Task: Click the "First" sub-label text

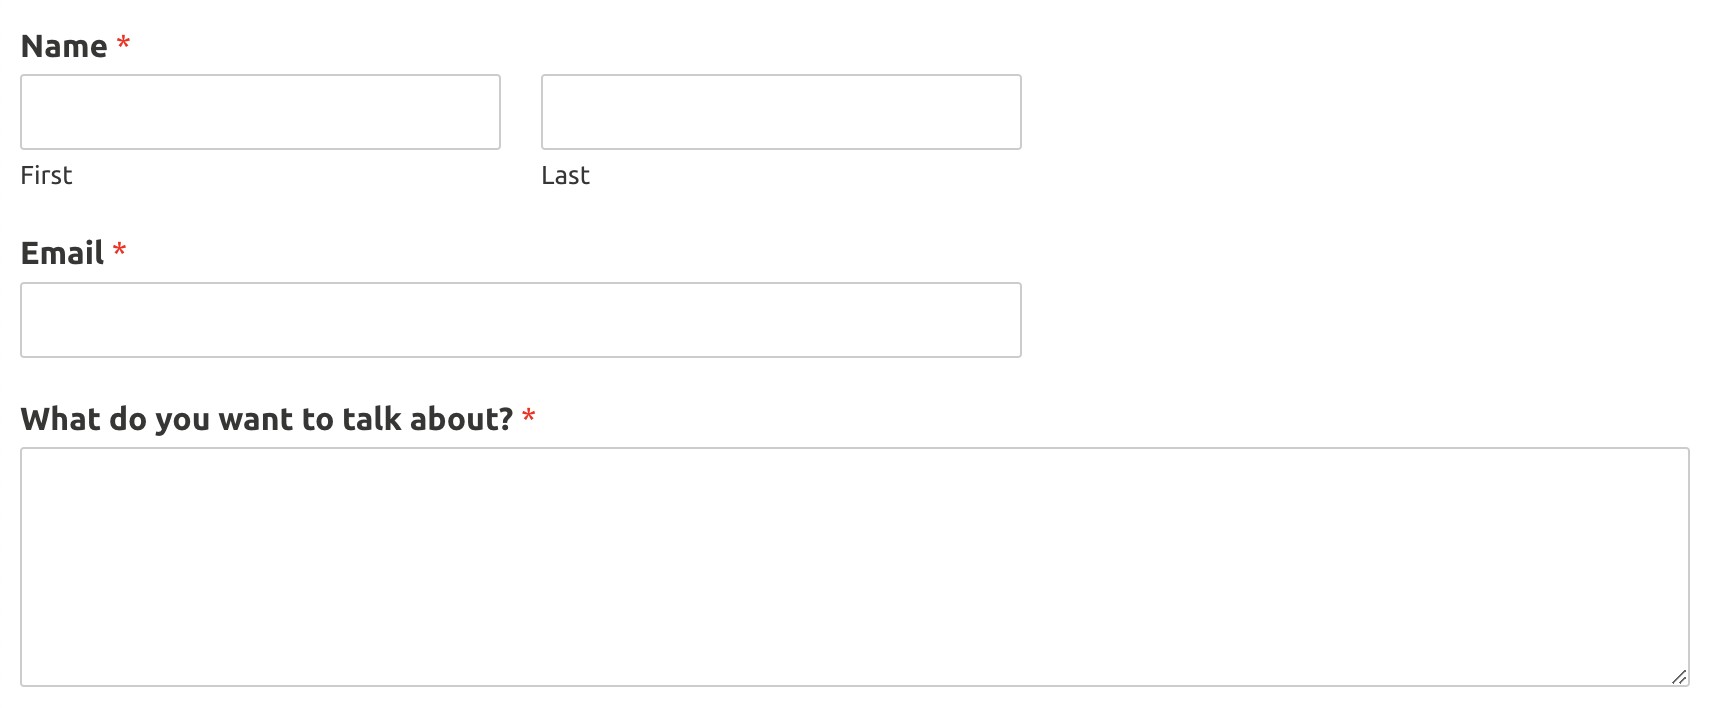Action: tap(46, 176)
